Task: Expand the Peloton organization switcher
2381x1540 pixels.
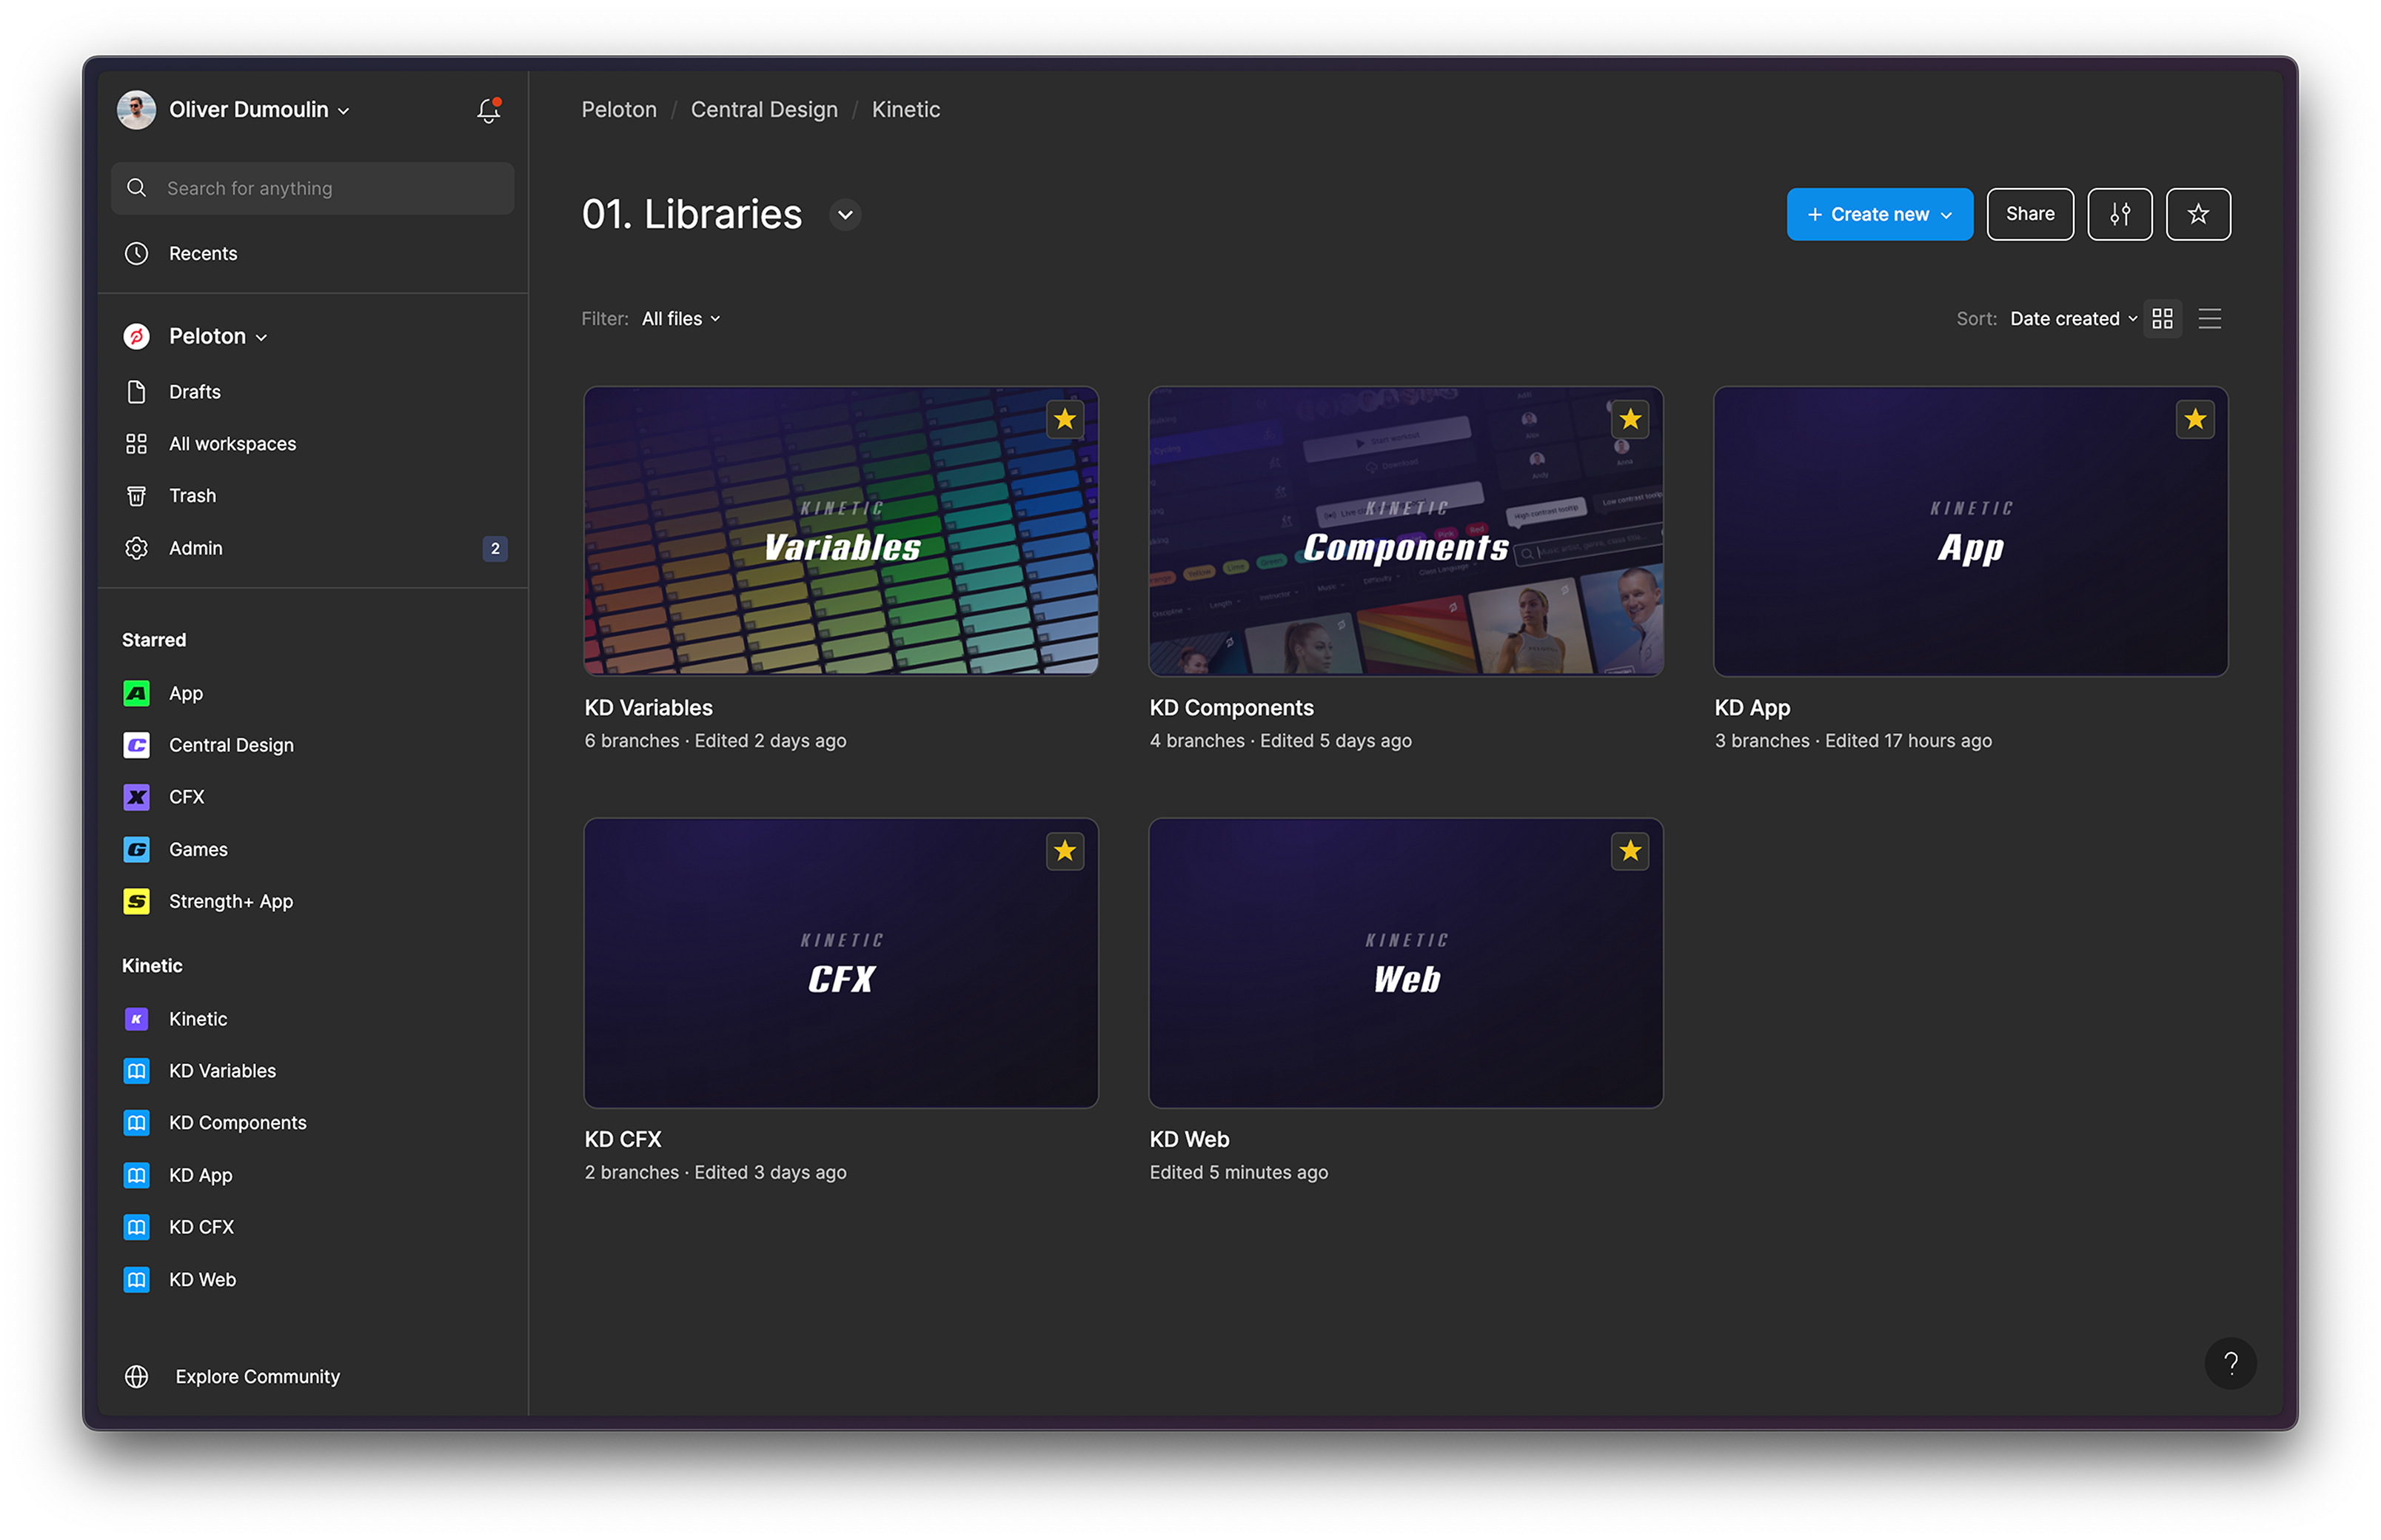Action: (x=218, y=336)
